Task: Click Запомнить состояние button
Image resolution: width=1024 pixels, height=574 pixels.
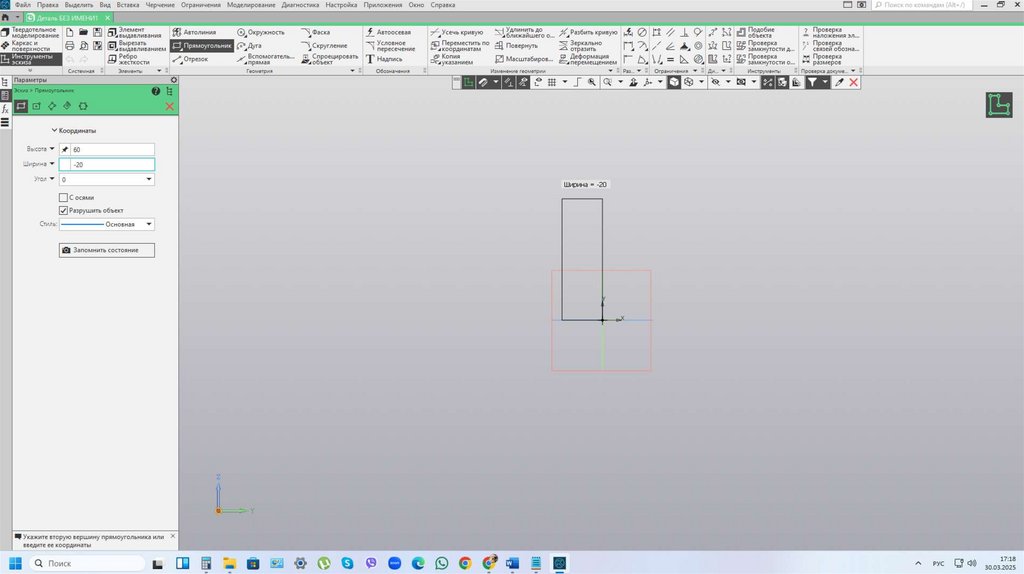Action: [x=106, y=250]
